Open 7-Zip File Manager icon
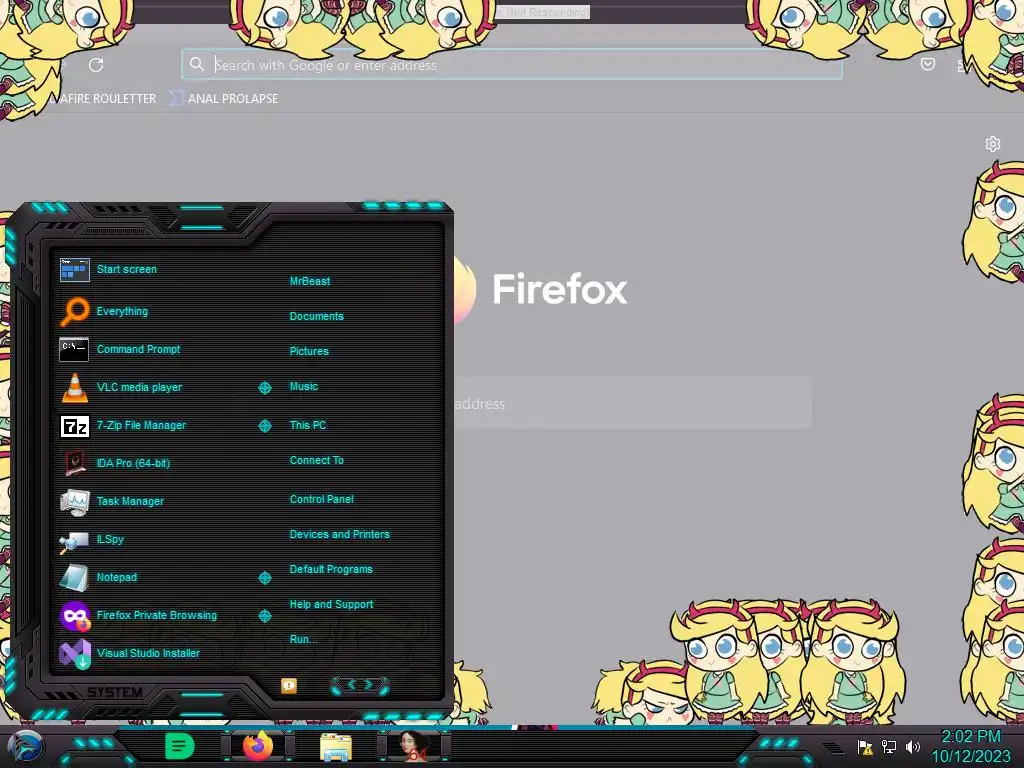The width and height of the screenshot is (1024, 768). coord(74,426)
